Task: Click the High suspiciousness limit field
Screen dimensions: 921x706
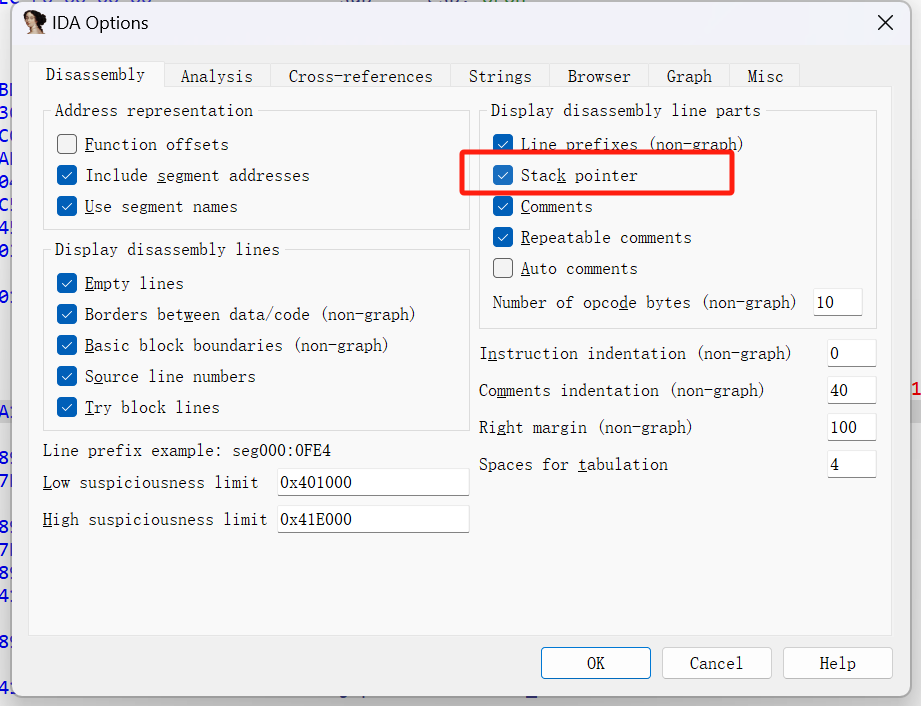Action: coord(373,519)
